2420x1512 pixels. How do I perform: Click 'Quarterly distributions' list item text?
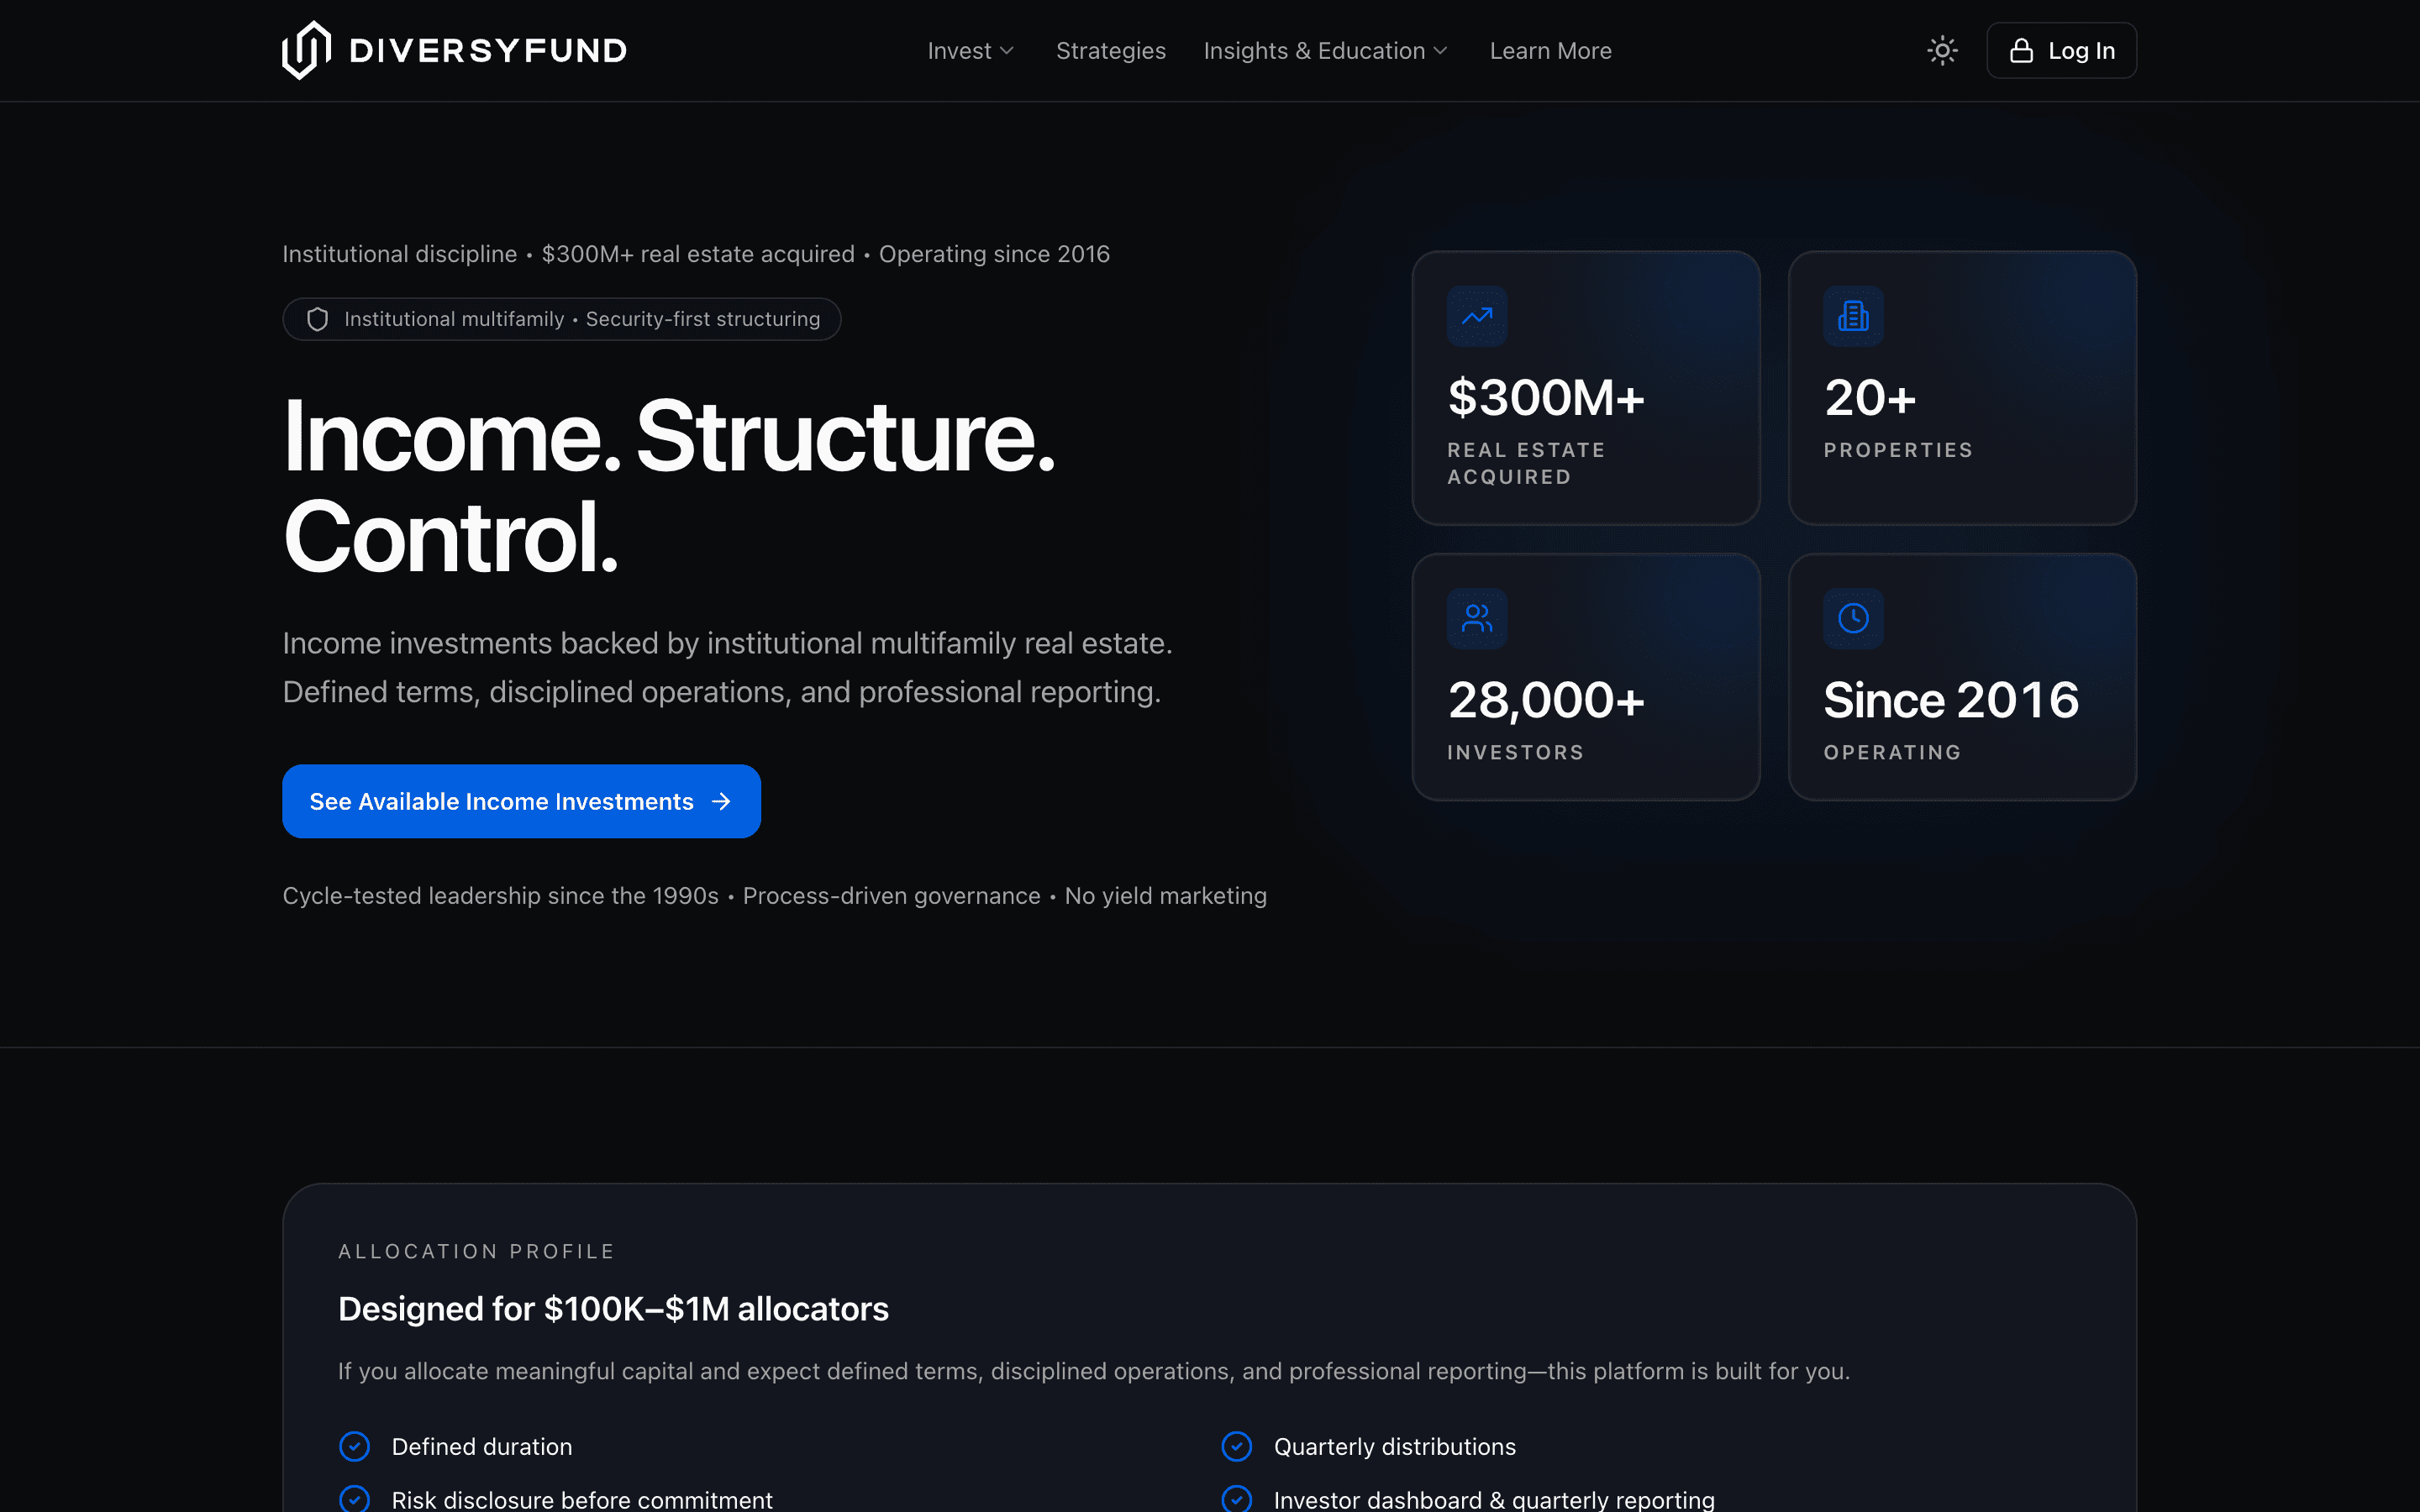(1394, 1447)
